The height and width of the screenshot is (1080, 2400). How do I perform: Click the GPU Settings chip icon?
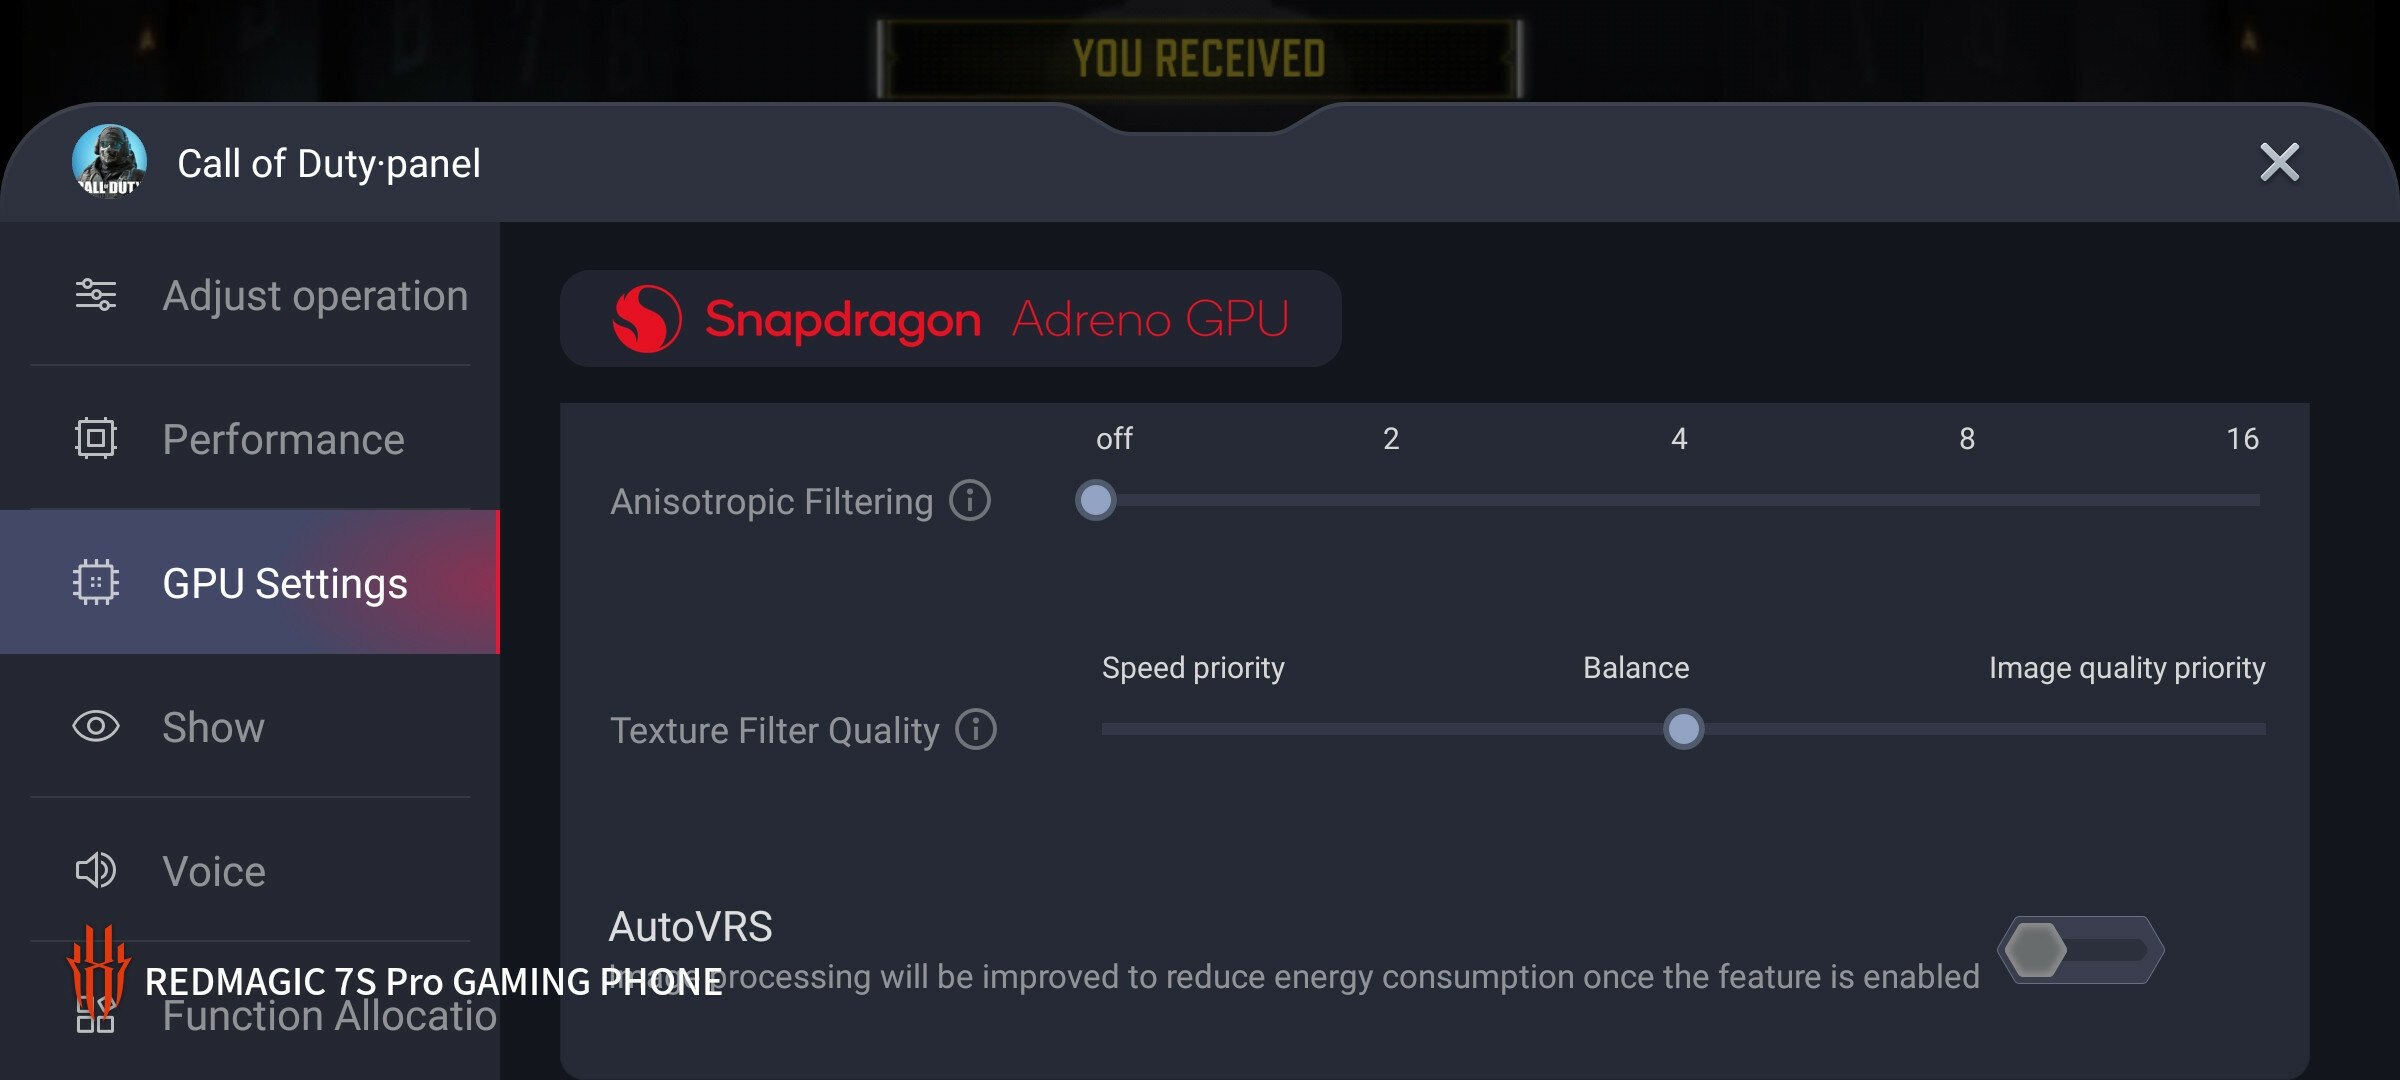(x=96, y=582)
